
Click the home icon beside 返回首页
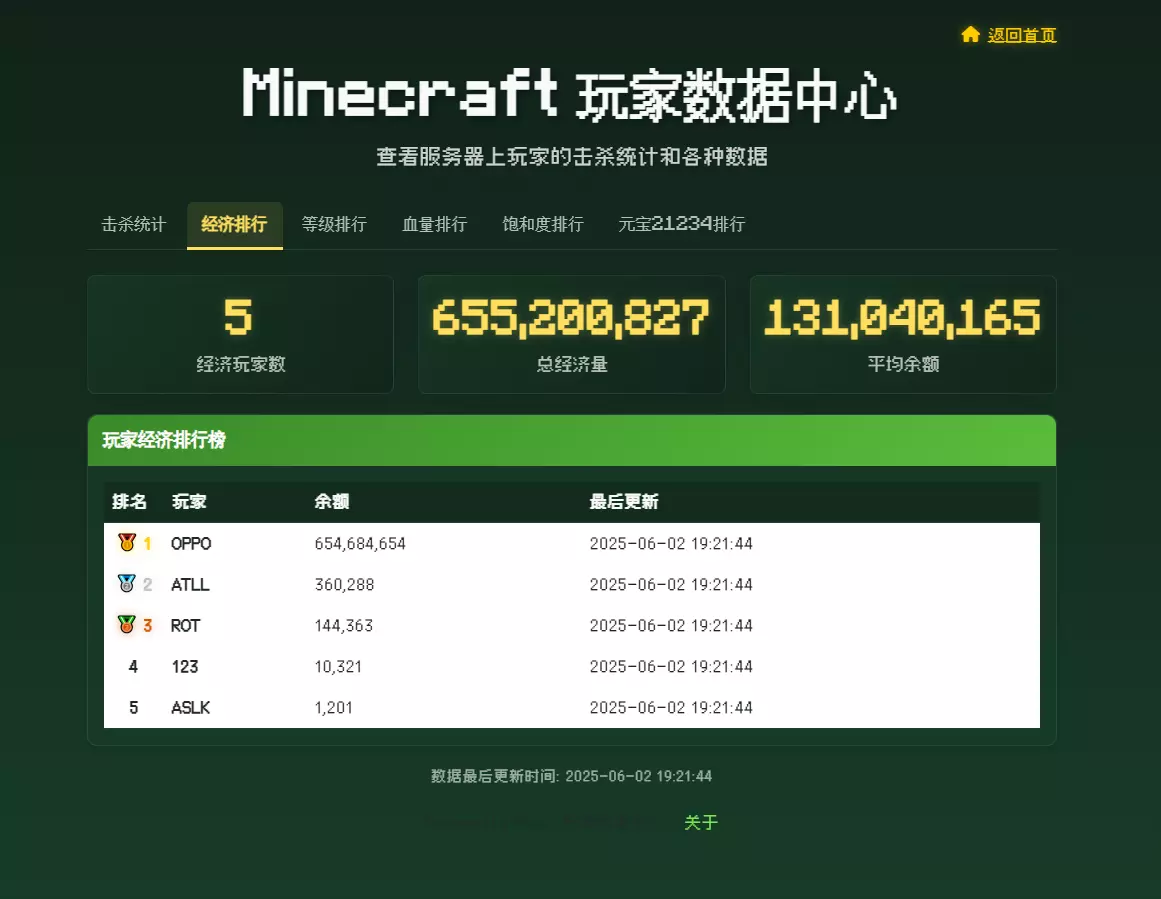coord(970,35)
